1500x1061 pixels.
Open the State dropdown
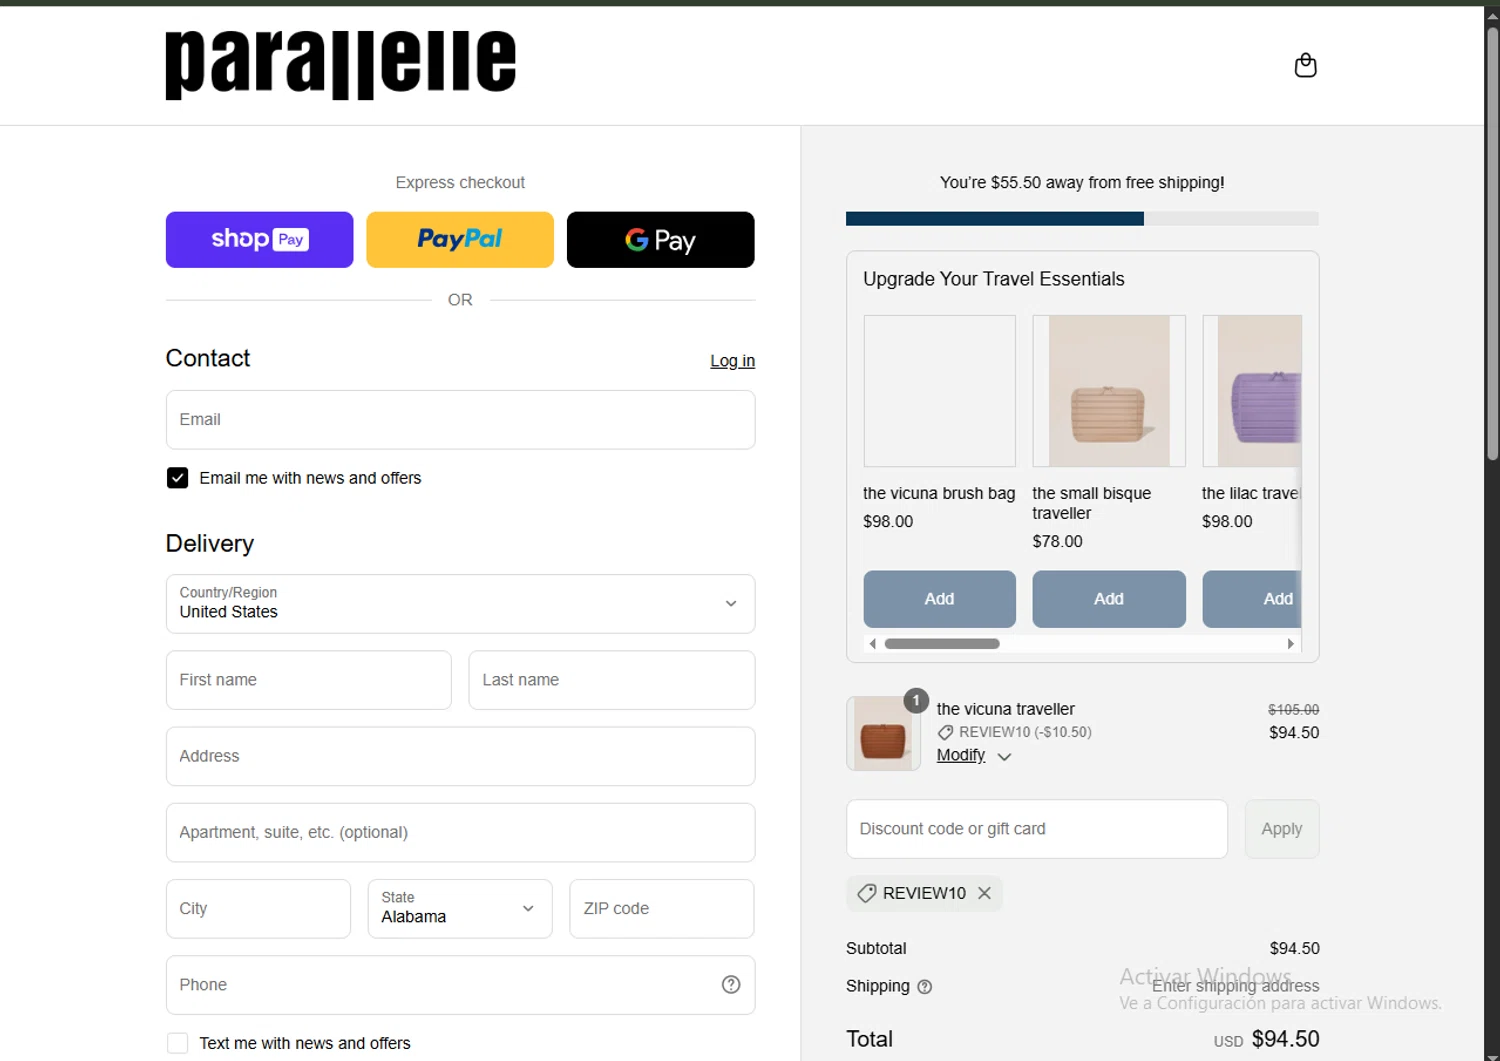460,909
